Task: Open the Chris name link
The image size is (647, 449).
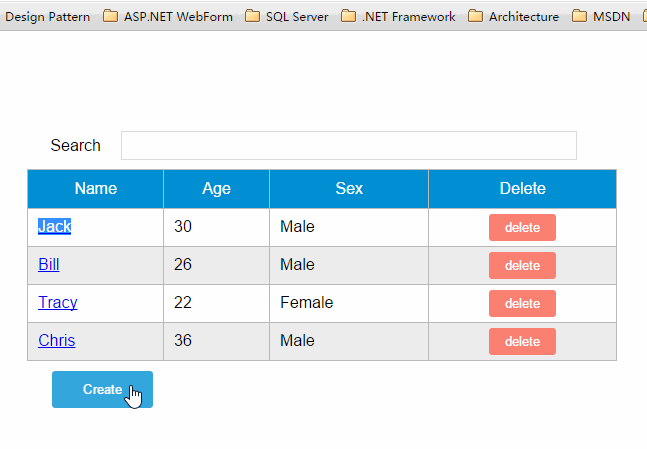Action: (57, 340)
